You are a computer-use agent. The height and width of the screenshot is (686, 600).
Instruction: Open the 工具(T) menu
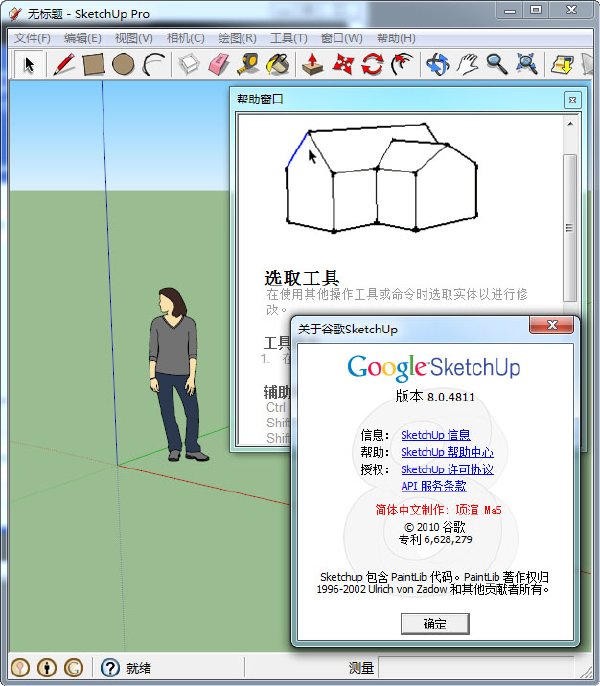click(x=289, y=38)
